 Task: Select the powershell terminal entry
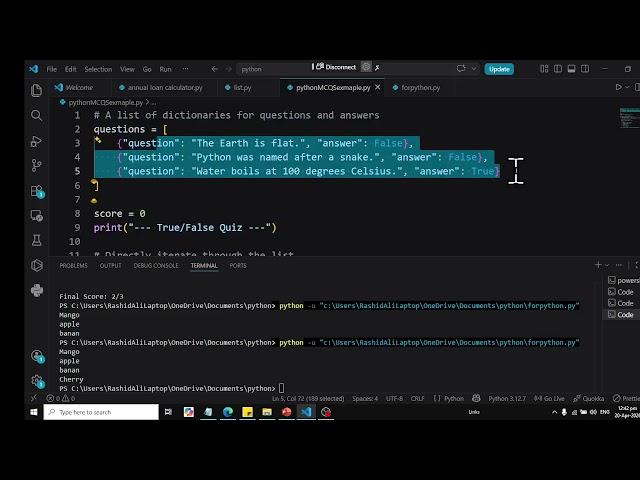(x=623, y=280)
